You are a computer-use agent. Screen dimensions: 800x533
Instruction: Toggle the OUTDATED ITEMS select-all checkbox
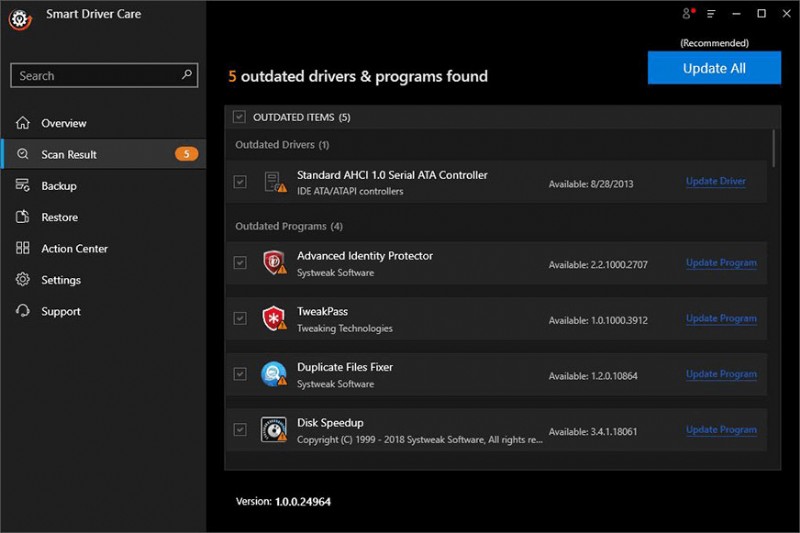tap(239, 117)
